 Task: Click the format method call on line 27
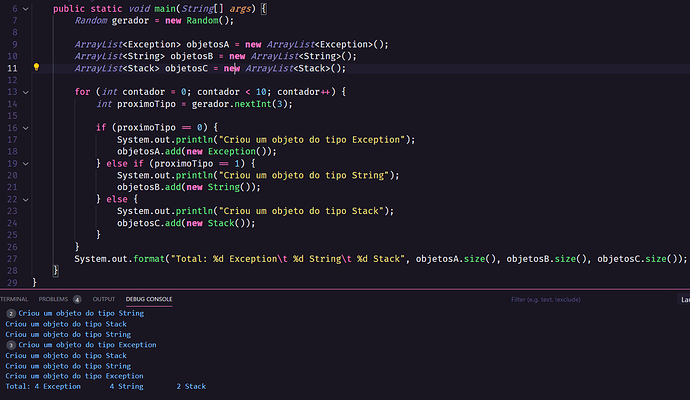pyautogui.click(x=149, y=259)
